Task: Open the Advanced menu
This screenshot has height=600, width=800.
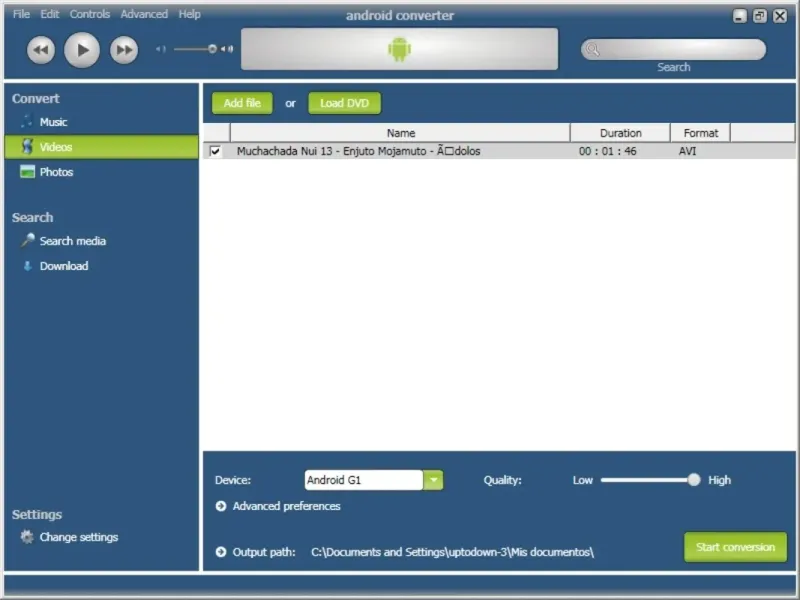Action: pos(144,14)
